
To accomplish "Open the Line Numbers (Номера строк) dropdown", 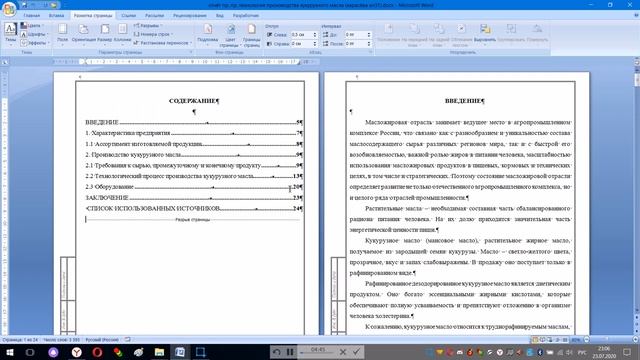I will [153, 34].
